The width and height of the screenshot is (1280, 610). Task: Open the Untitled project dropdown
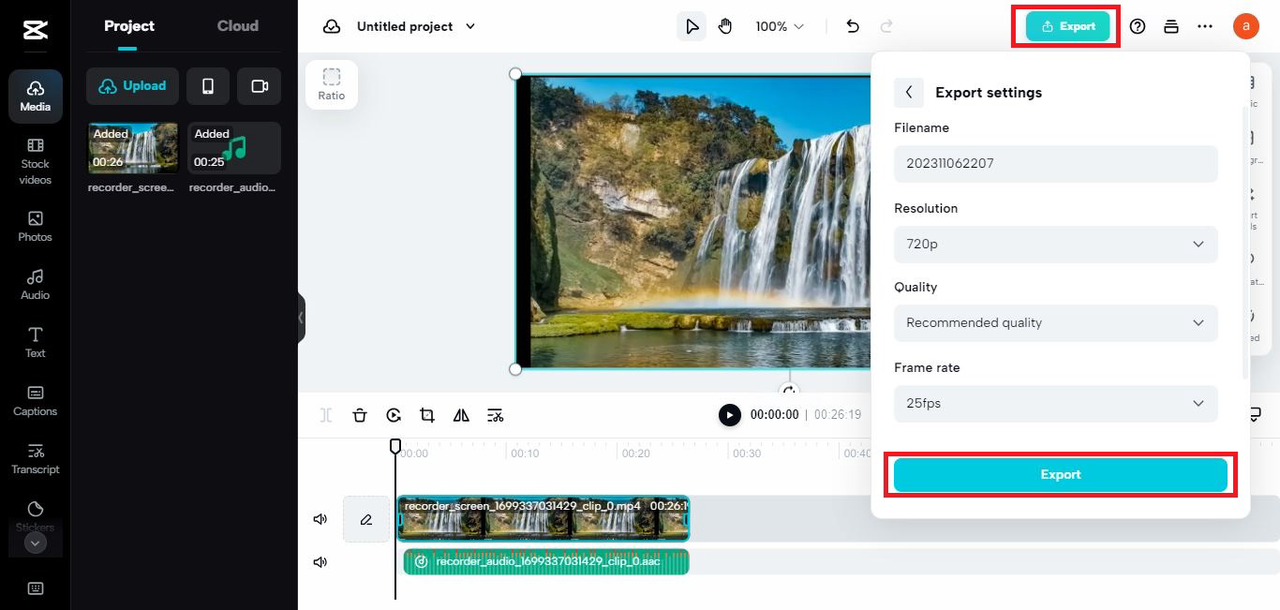416,27
